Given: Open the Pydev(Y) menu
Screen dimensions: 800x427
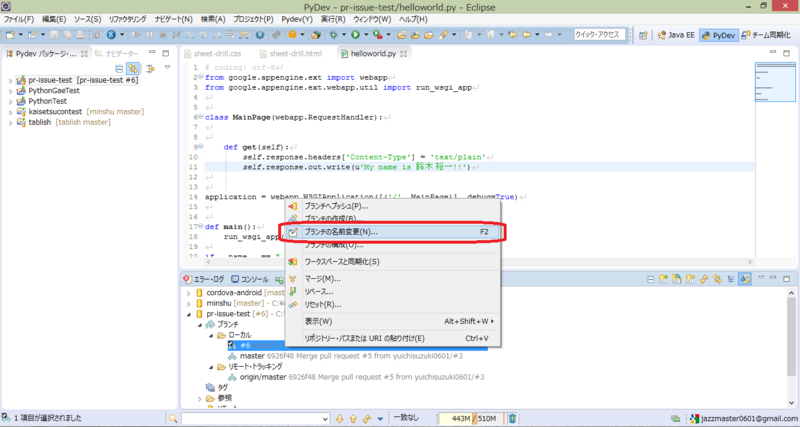Looking at the screenshot, I should (296, 19).
